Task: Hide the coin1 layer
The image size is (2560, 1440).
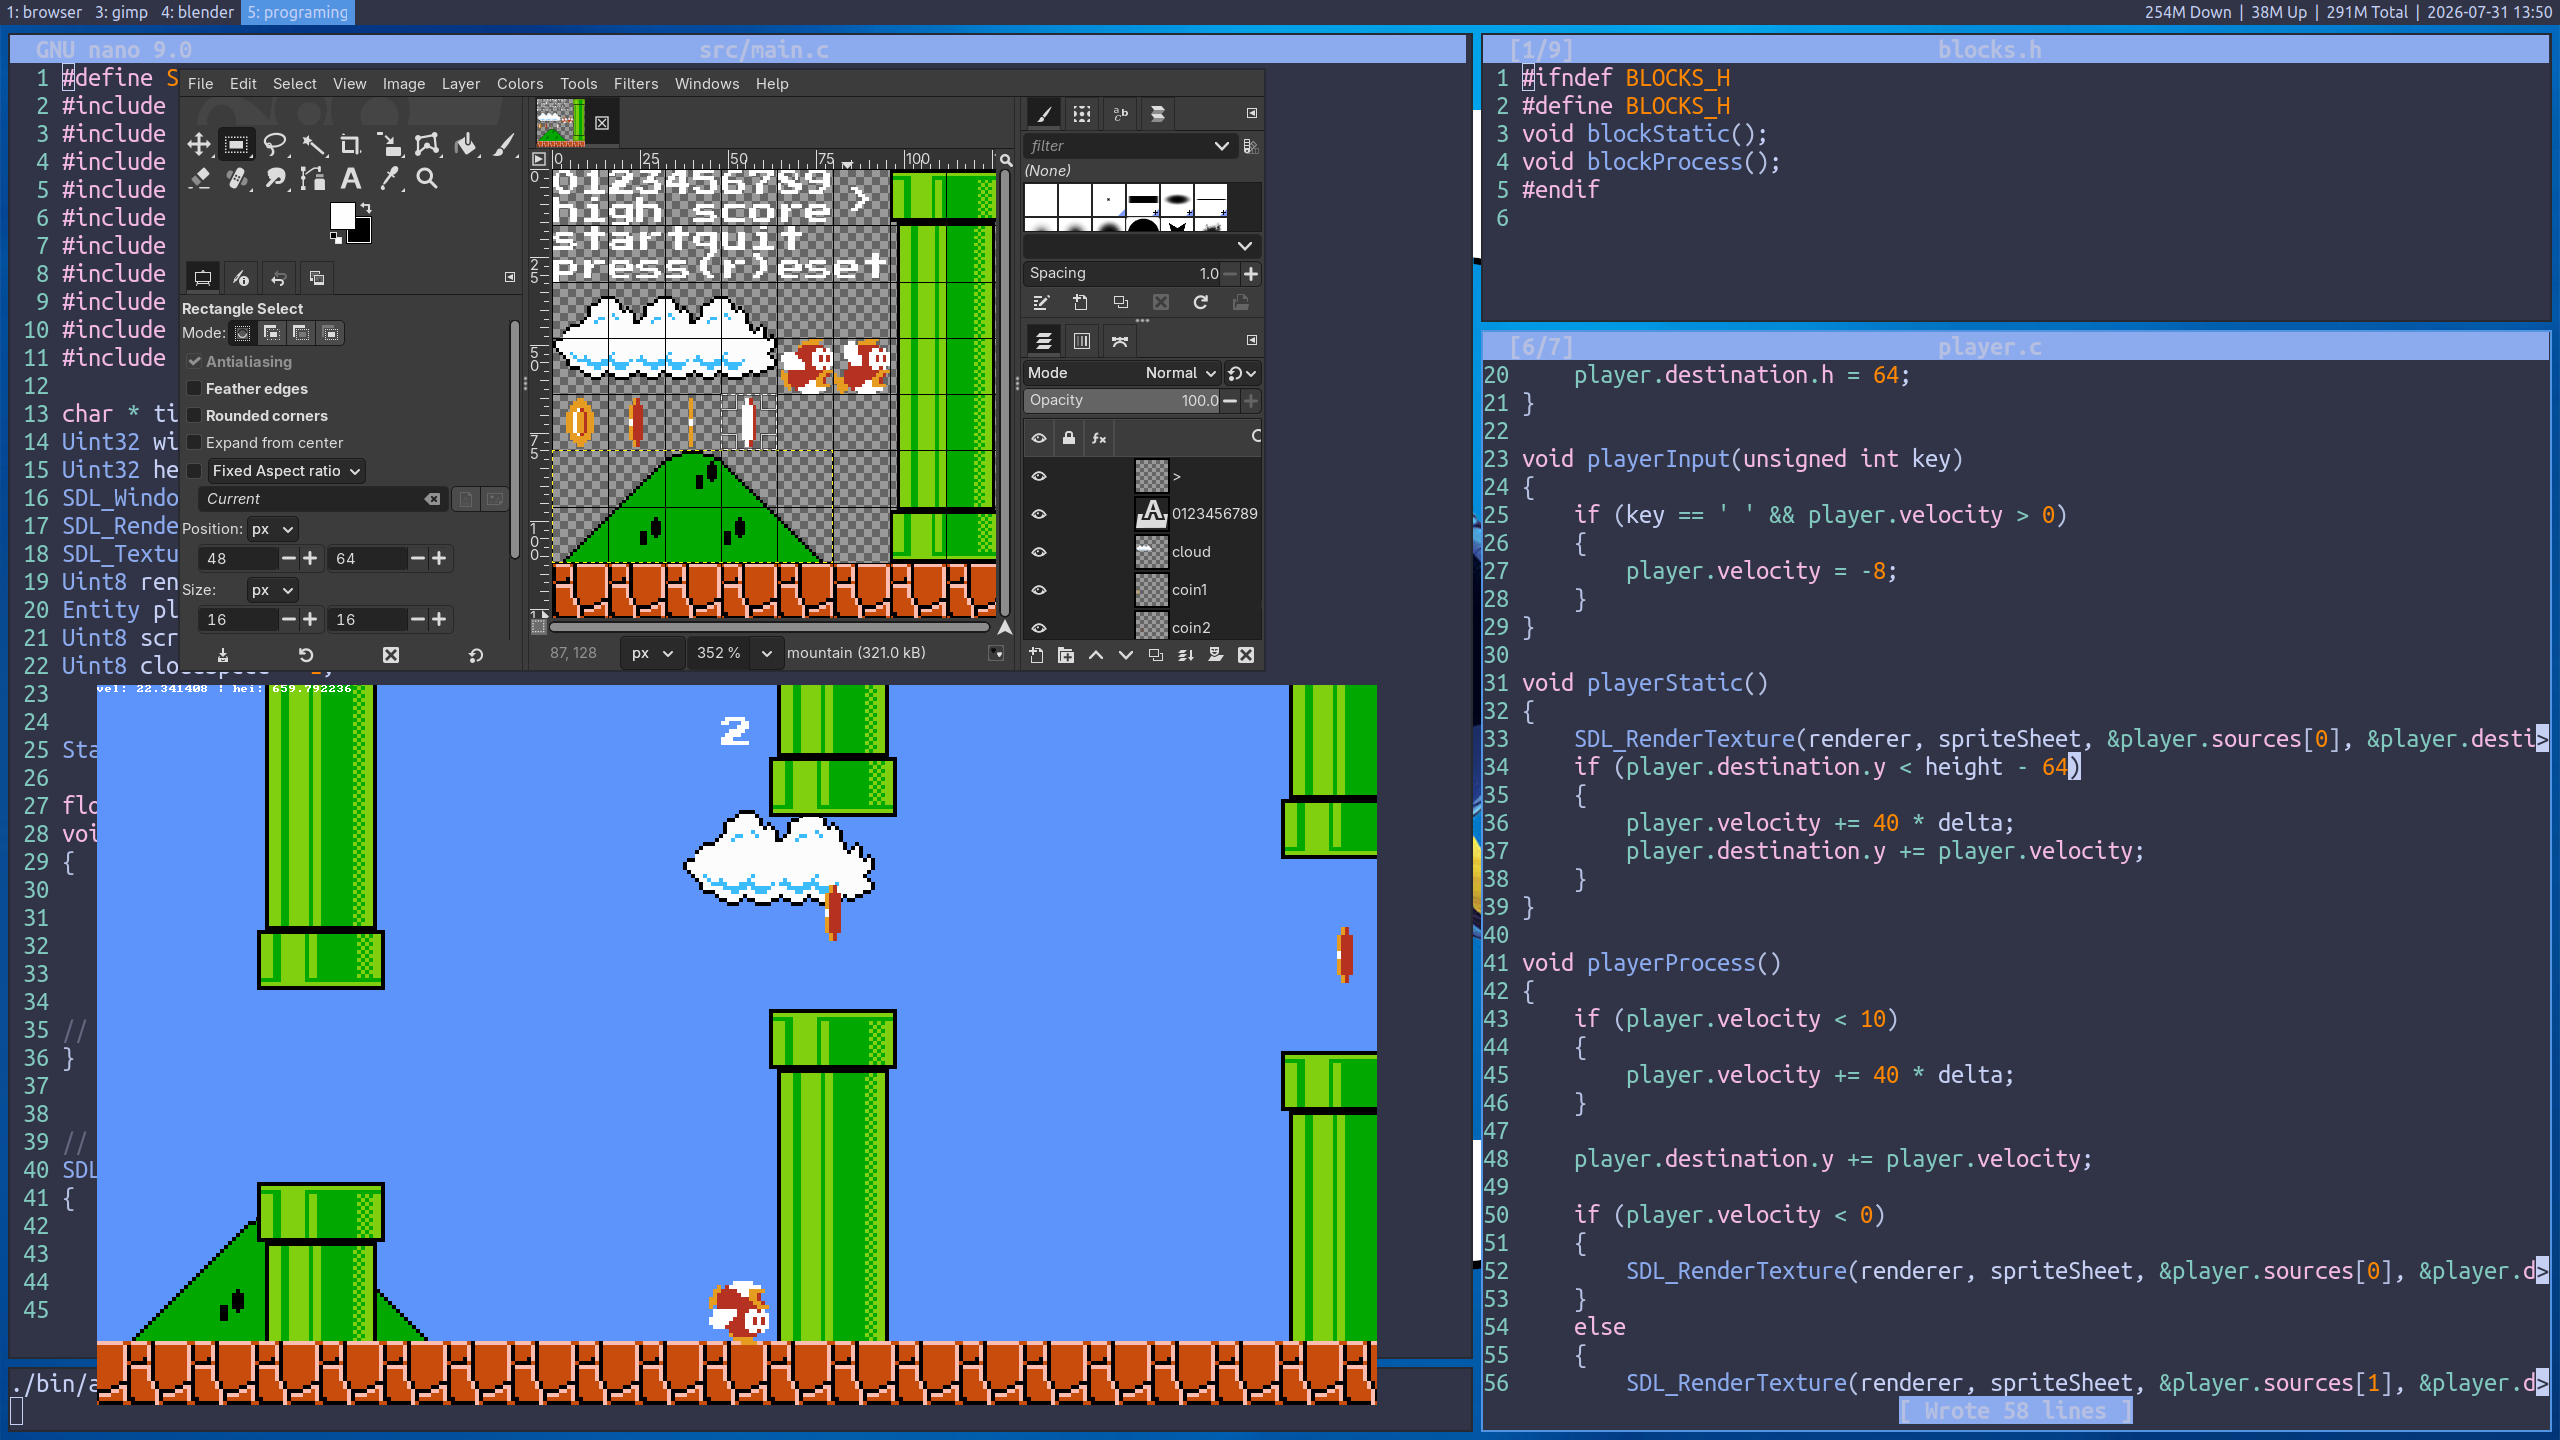Action: (x=1039, y=590)
